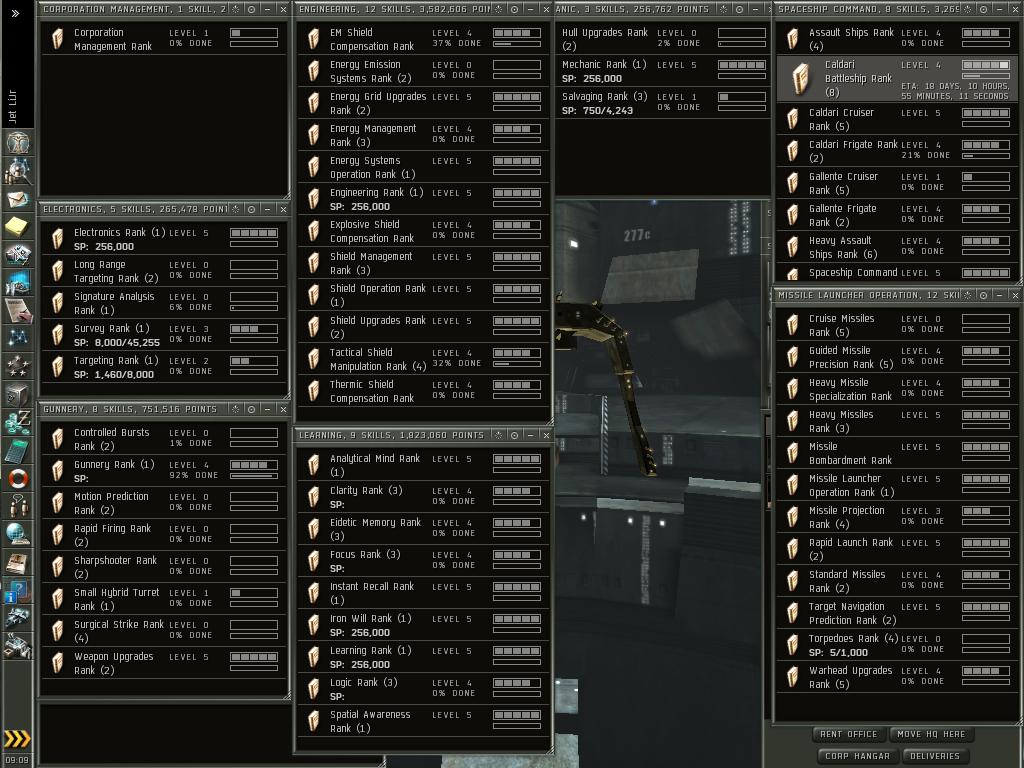
Task: Open the yellow Notepad icon
Action: [18, 227]
